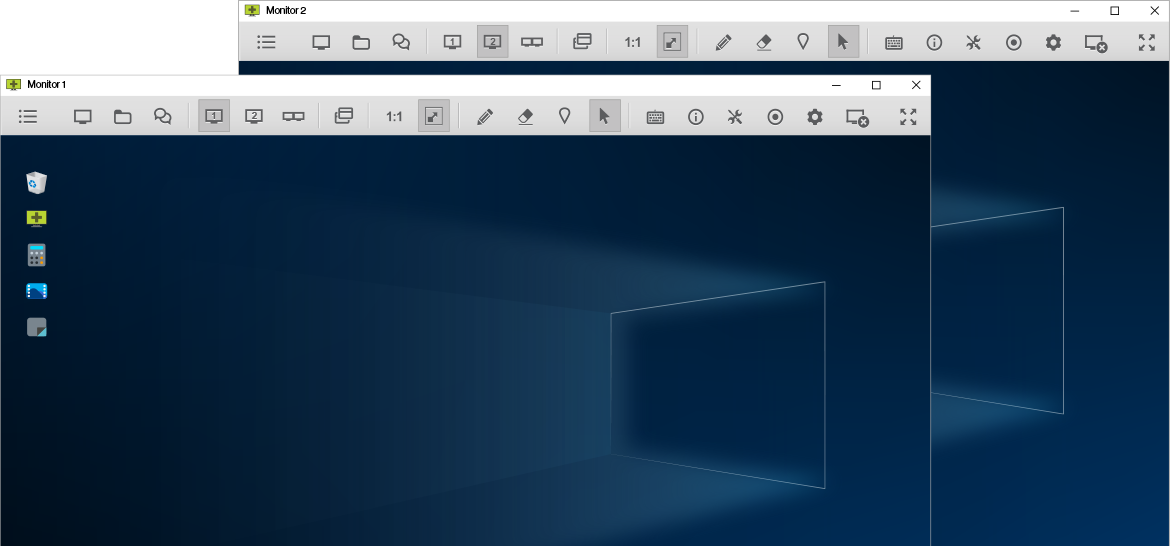Select the eraser tool in Monitor 1 window
This screenshot has width=1170, height=546.
[x=525, y=116]
